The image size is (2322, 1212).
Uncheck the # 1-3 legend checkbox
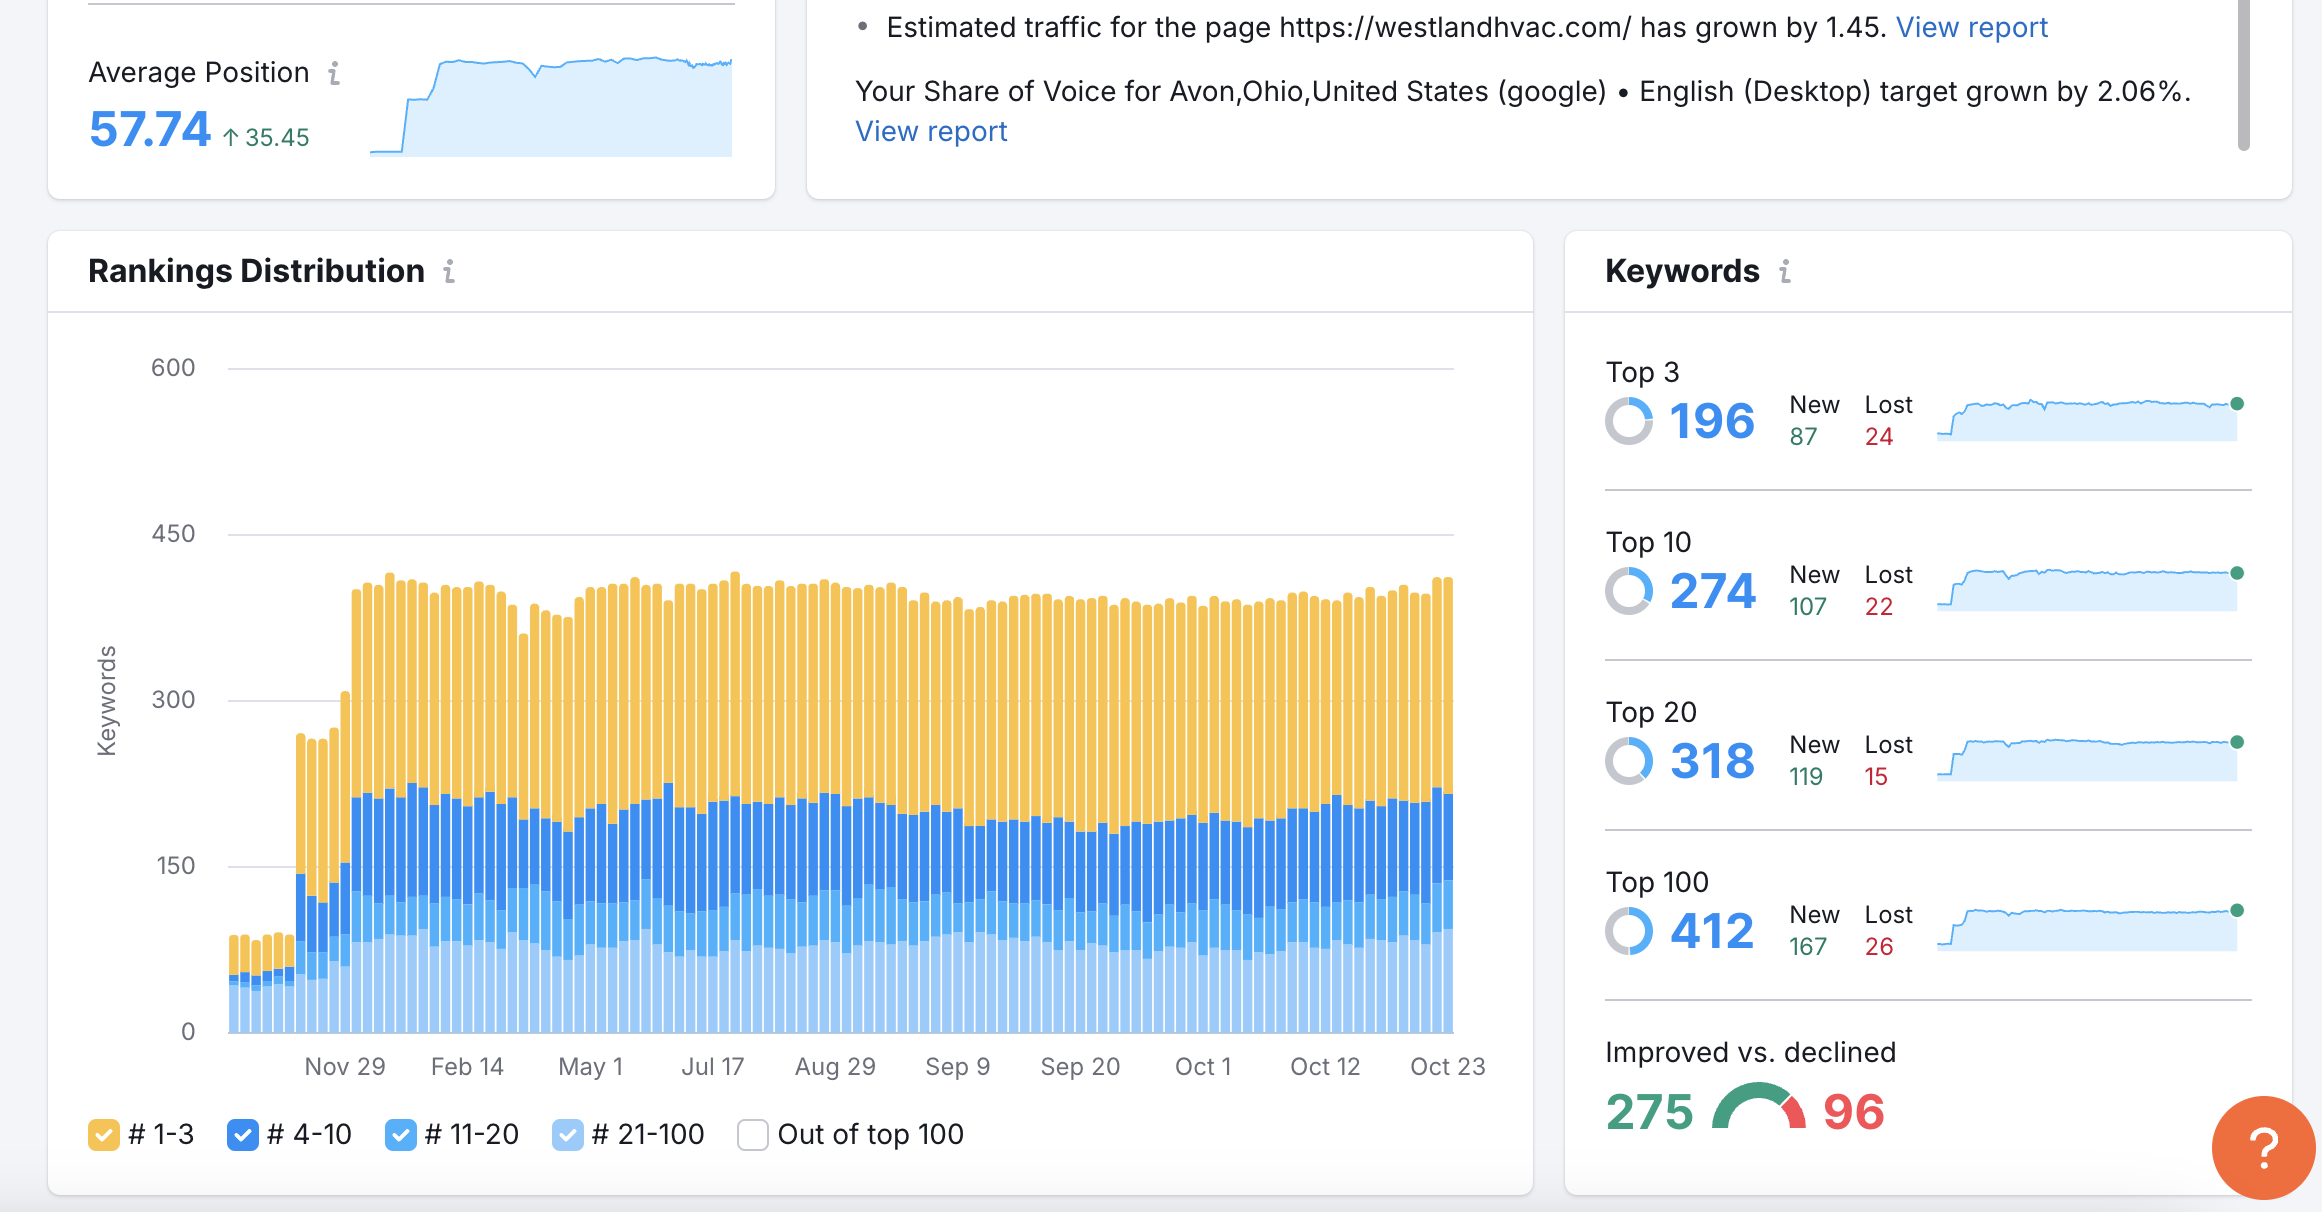[x=104, y=1135]
